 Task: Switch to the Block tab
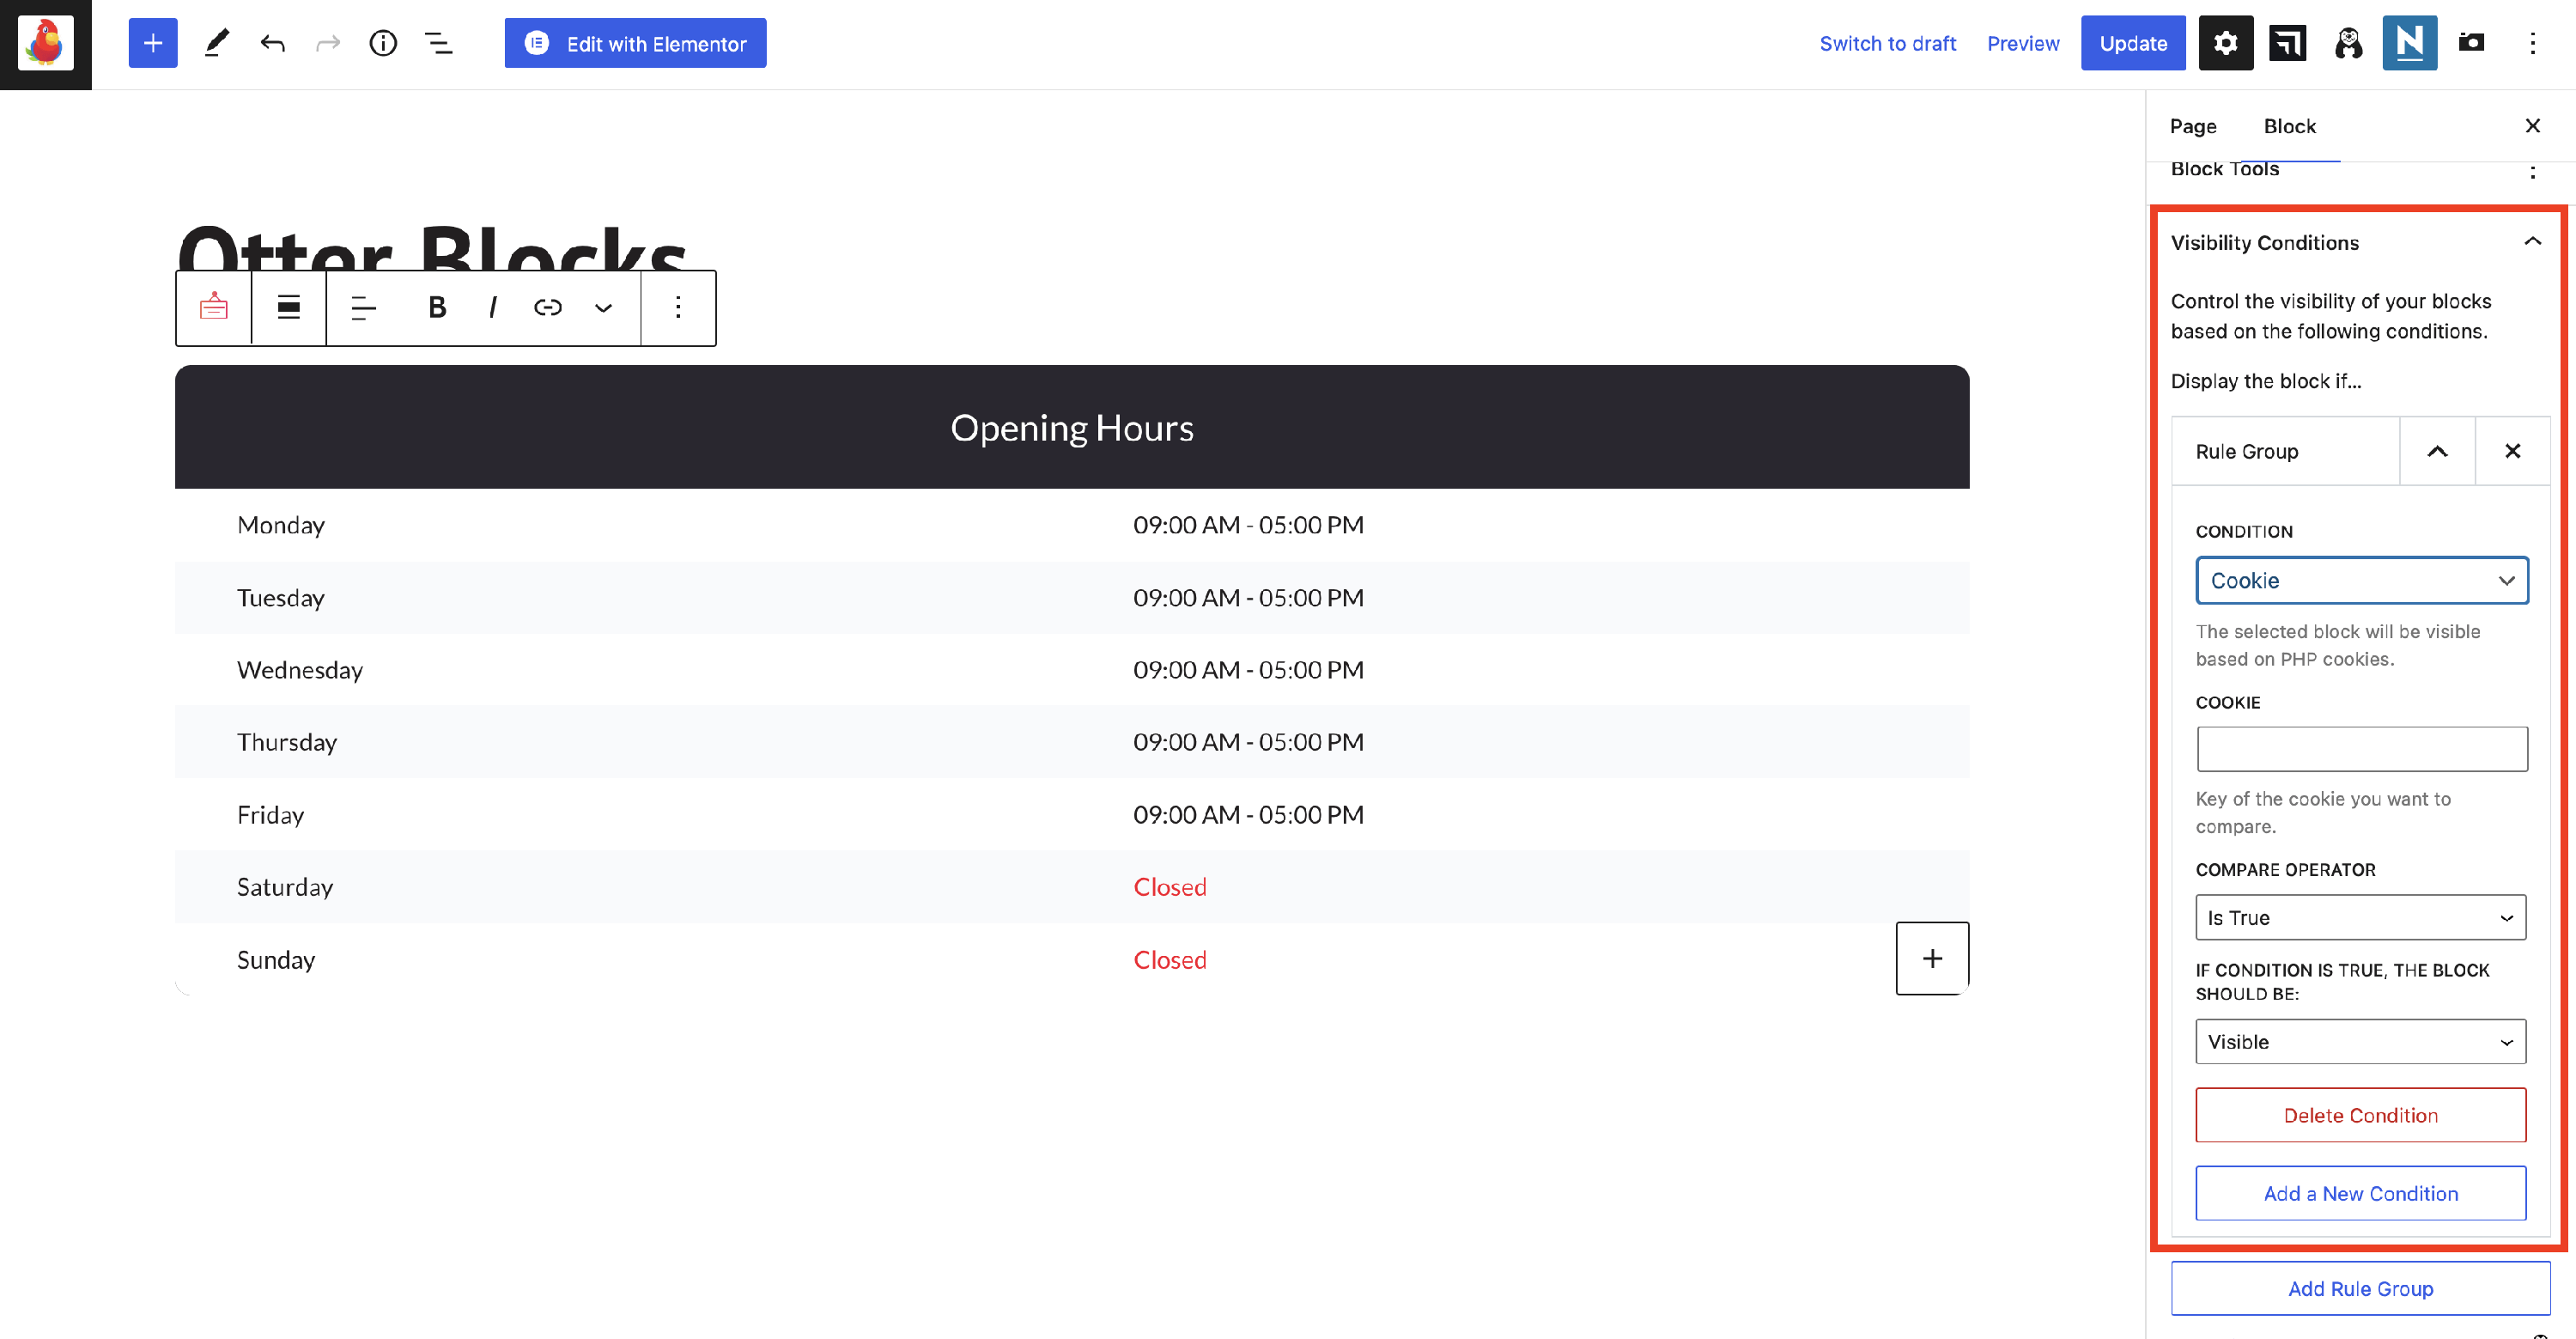[x=2289, y=126]
